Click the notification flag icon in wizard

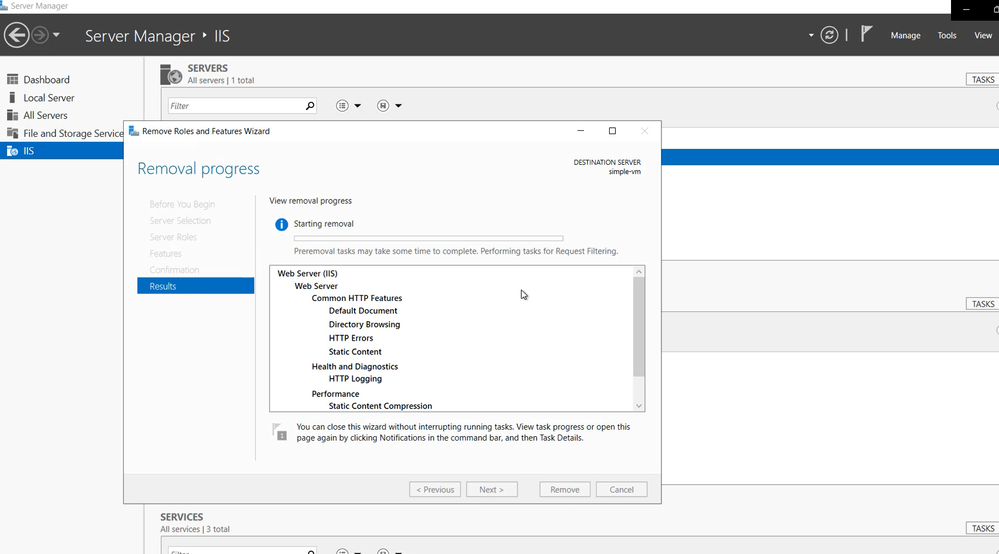[x=279, y=432]
